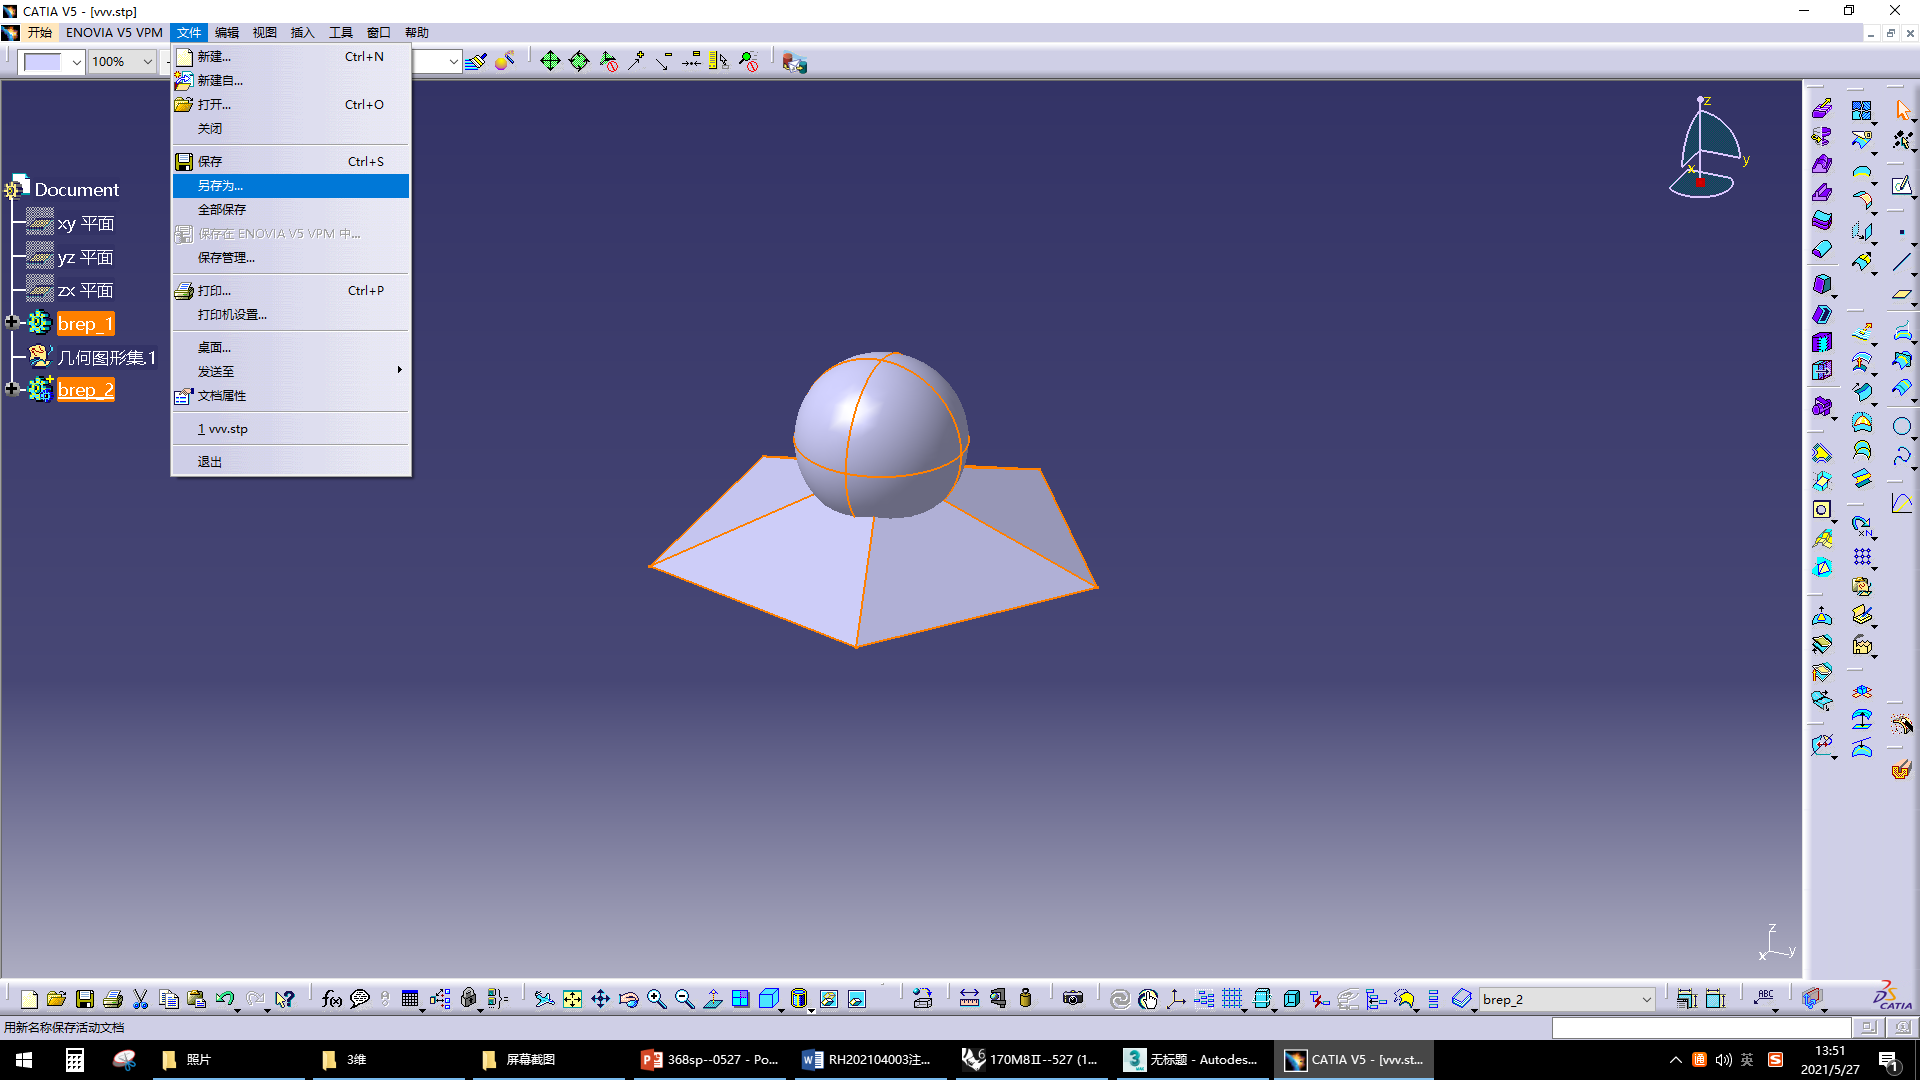Open the 100% opacity dropdown
Image resolution: width=1920 pixels, height=1080 pixels.
pyautogui.click(x=147, y=62)
